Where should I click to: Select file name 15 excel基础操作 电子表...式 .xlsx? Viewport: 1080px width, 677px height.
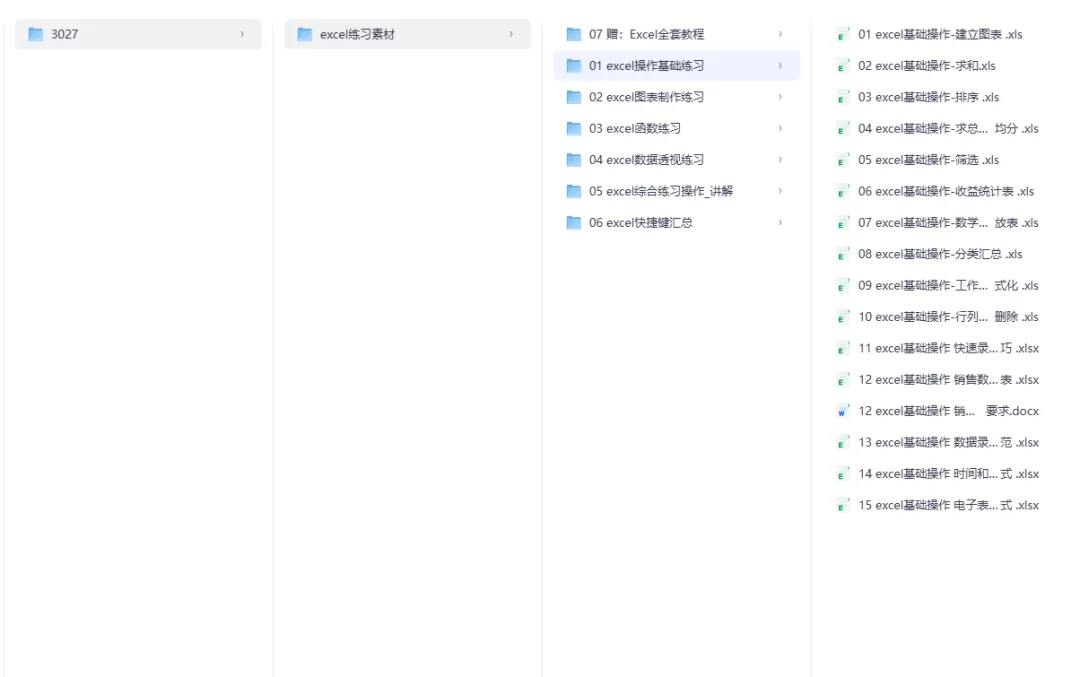pyautogui.click(x=948, y=506)
